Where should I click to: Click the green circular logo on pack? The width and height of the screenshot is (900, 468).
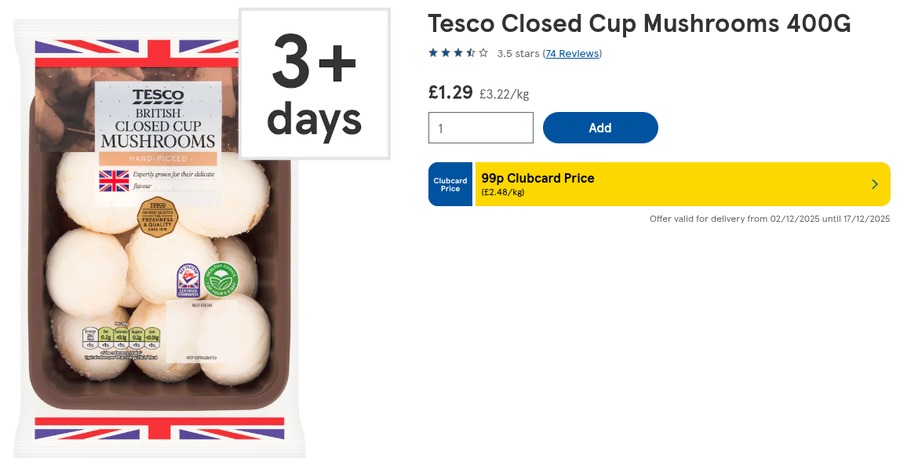tap(221, 279)
